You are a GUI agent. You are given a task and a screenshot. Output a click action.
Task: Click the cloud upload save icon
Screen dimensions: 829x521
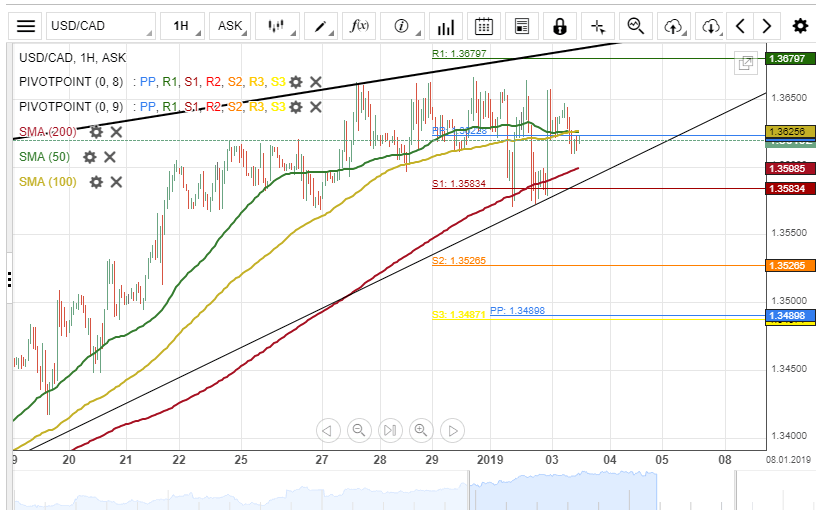click(x=673, y=26)
